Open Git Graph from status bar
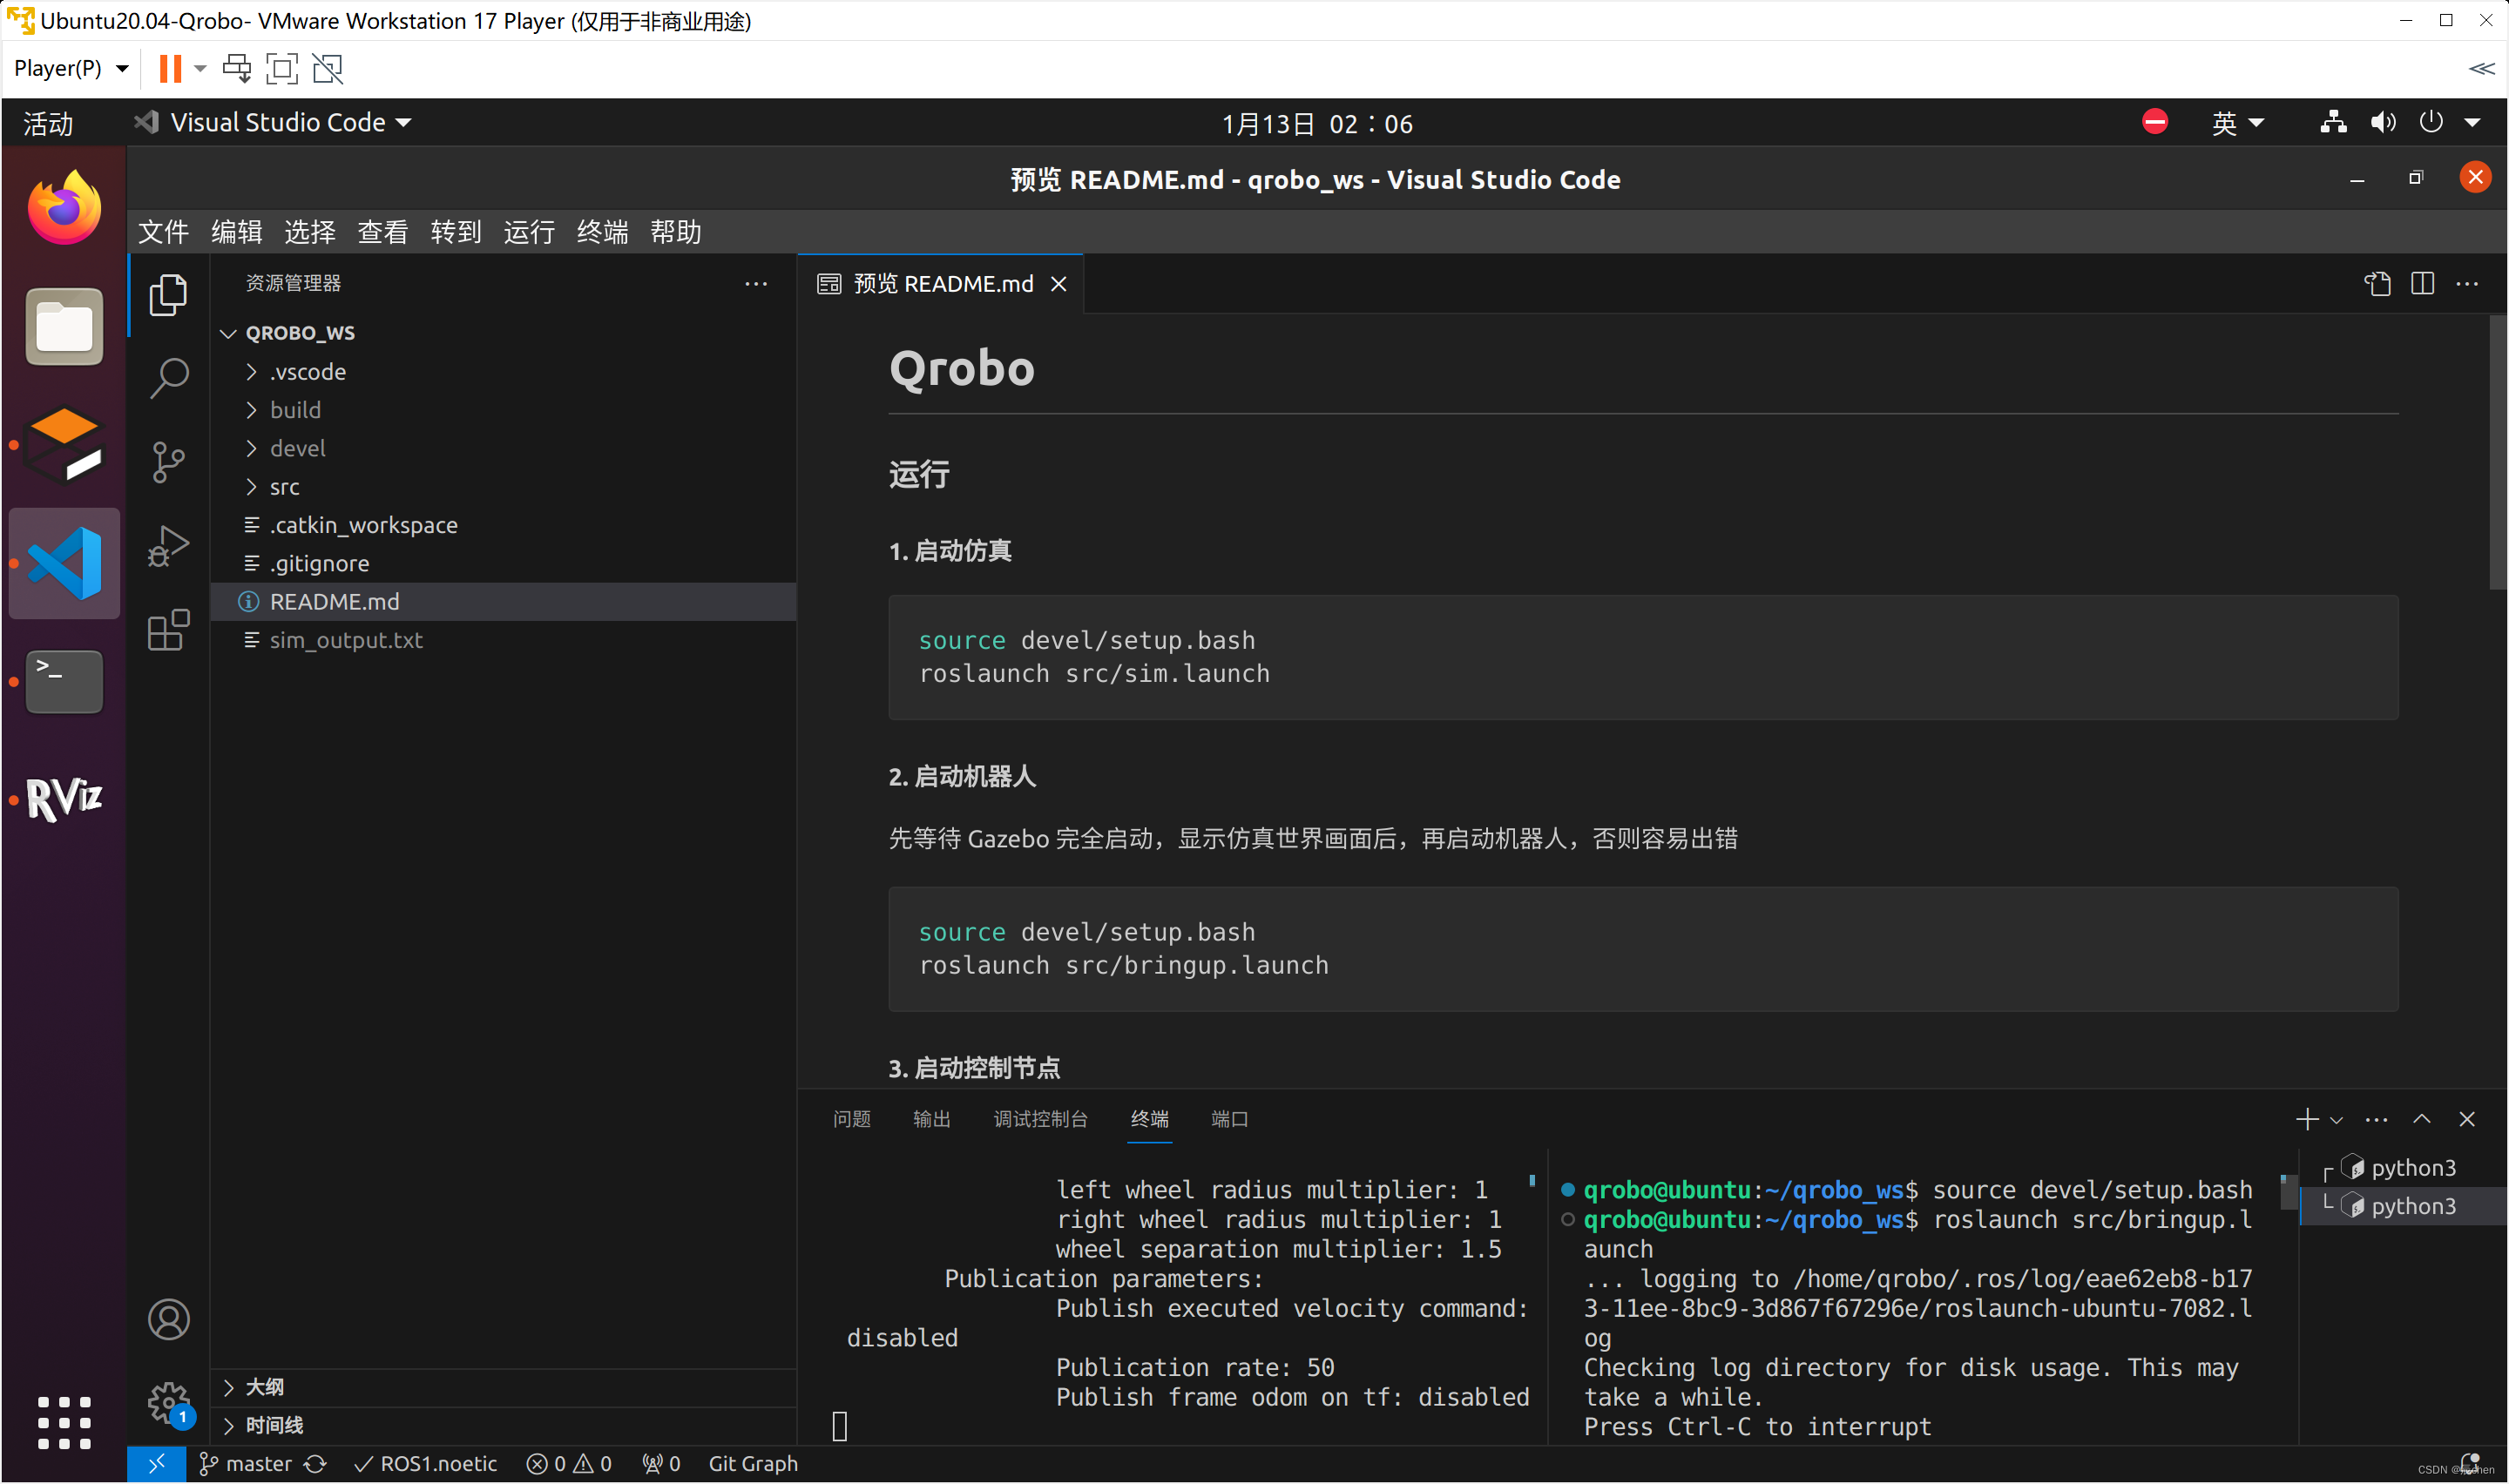 pos(753,1463)
